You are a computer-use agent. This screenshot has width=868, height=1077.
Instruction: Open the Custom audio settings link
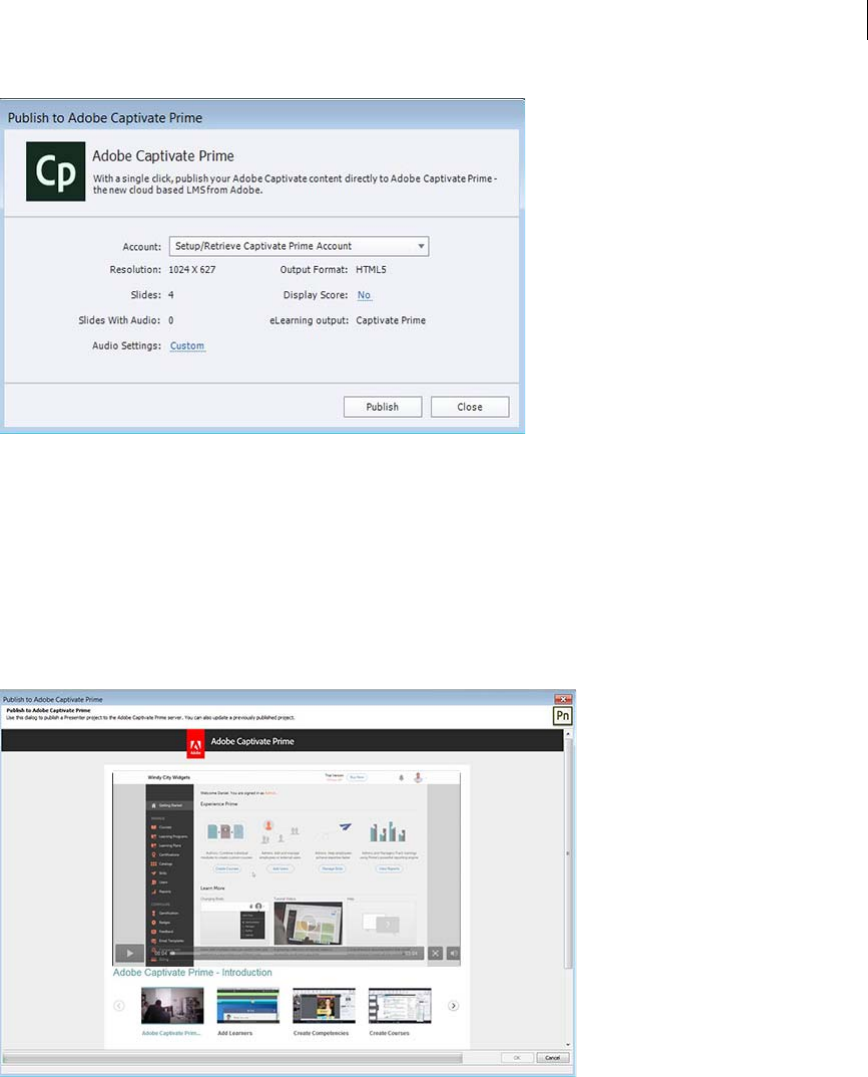click(x=187, y=345)
